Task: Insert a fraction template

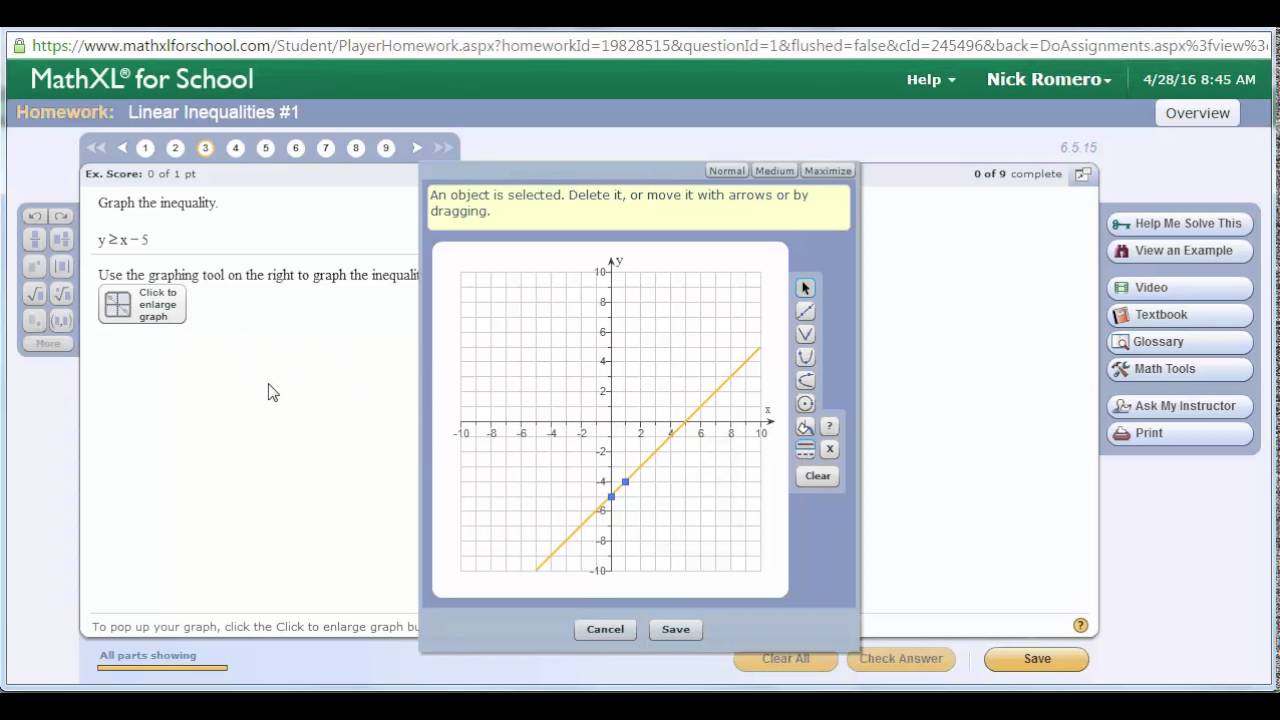Action: point(35,239)
